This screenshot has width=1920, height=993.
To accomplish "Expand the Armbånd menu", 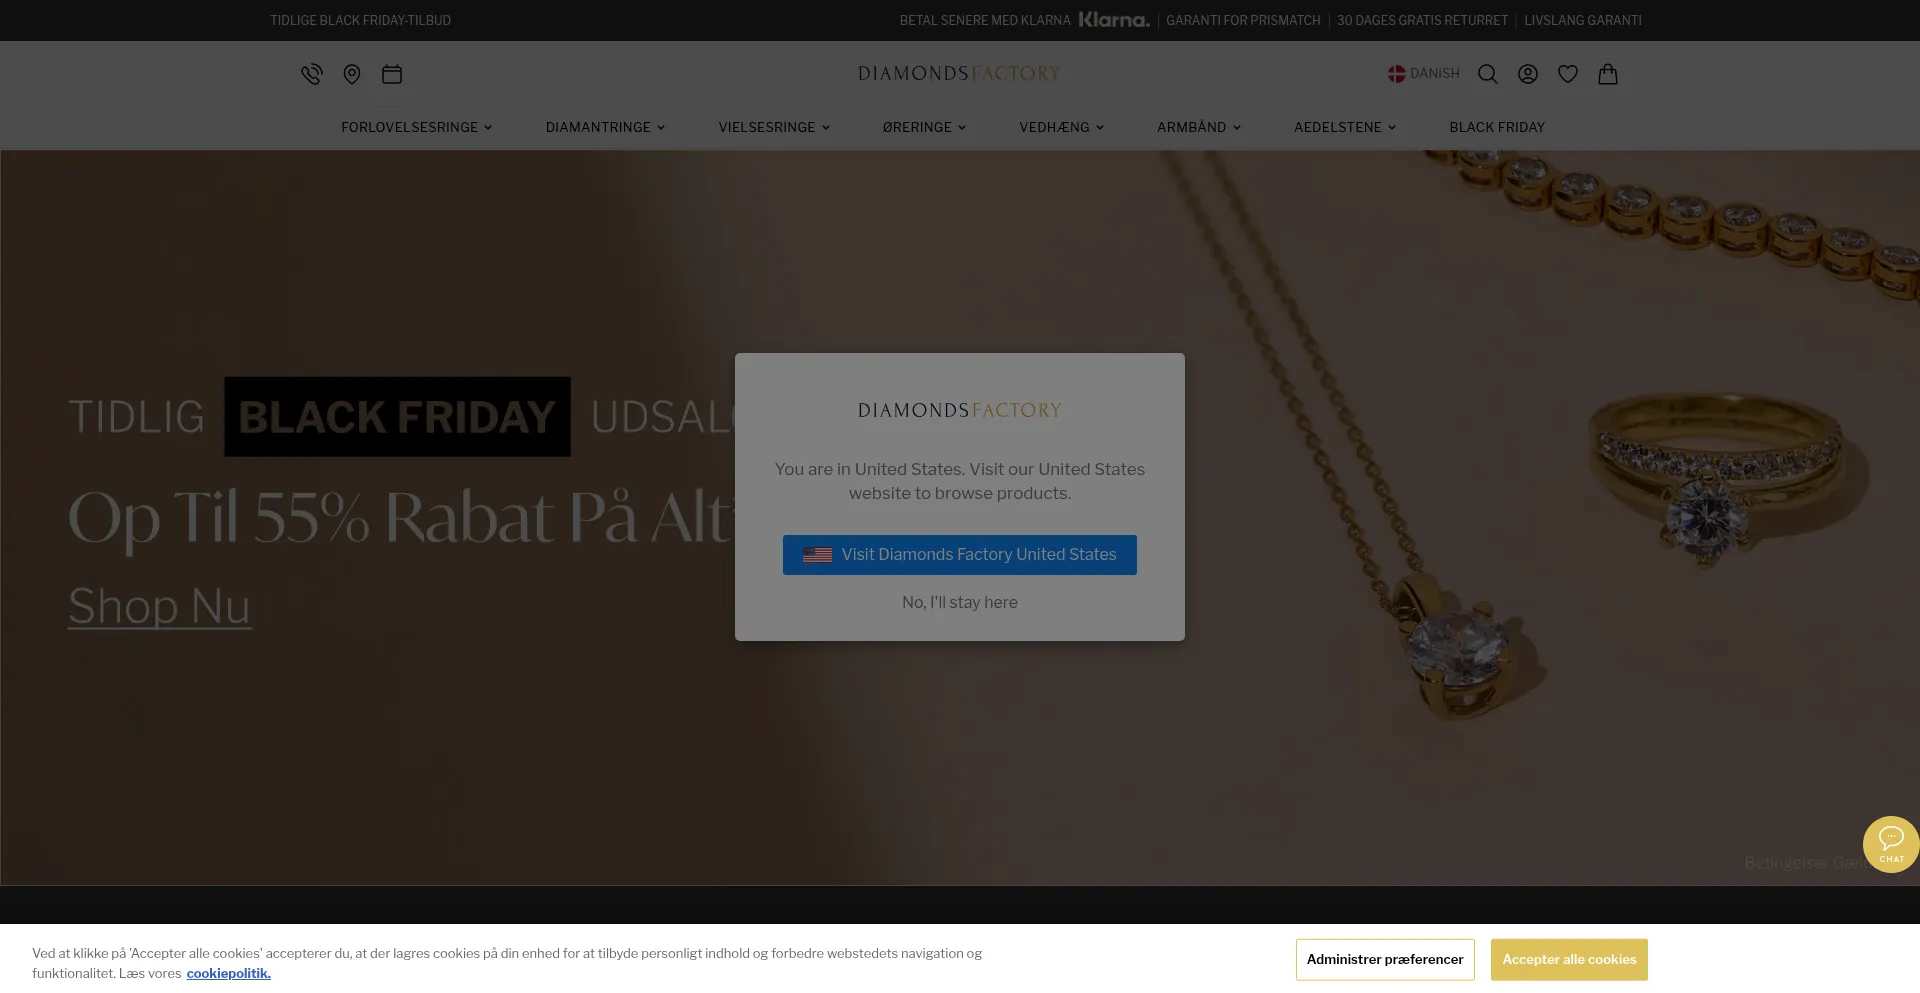I will (1198, 127).
